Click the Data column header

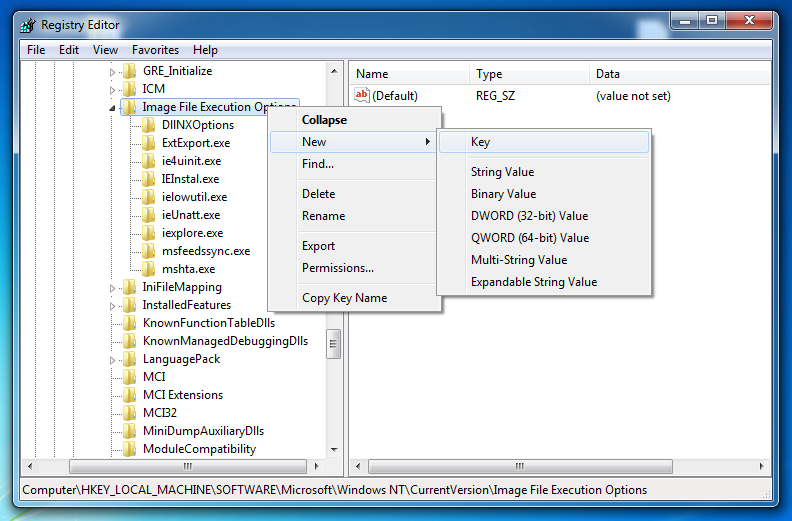point(680,74)
